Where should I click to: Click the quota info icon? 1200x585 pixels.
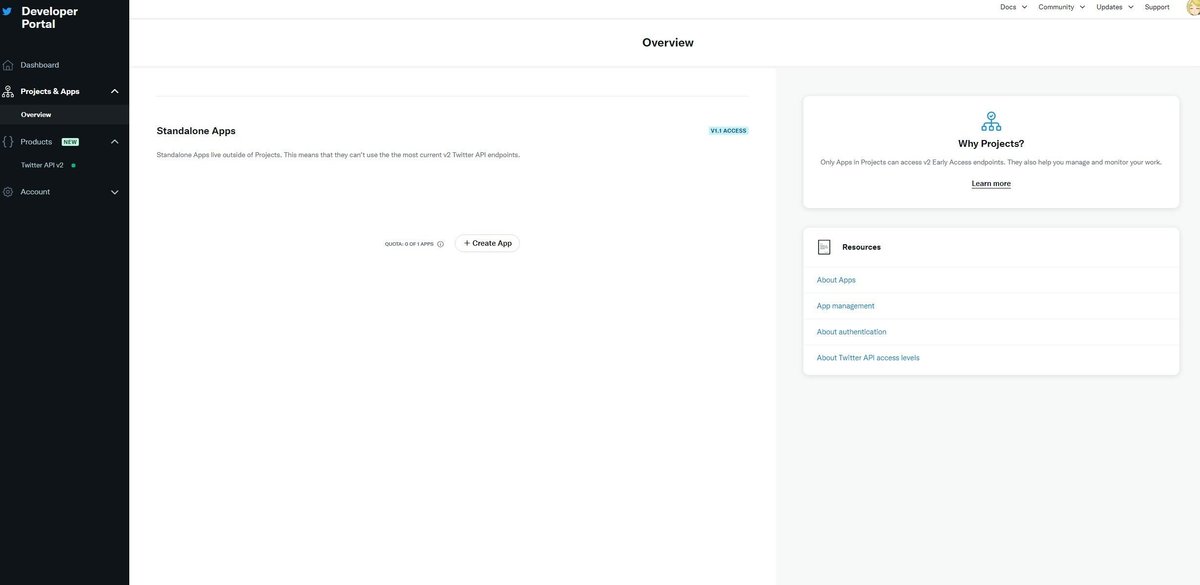click(440, 244)
